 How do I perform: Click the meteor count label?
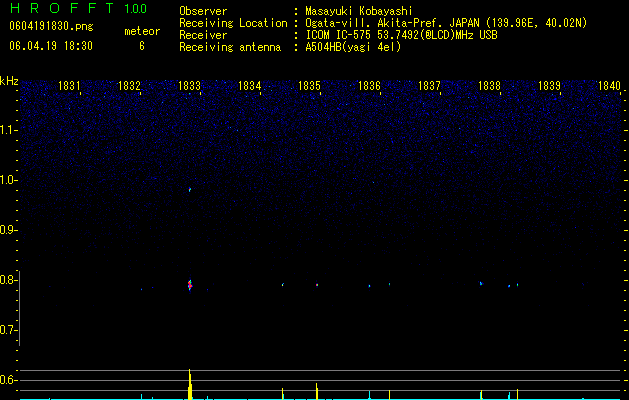142,31
